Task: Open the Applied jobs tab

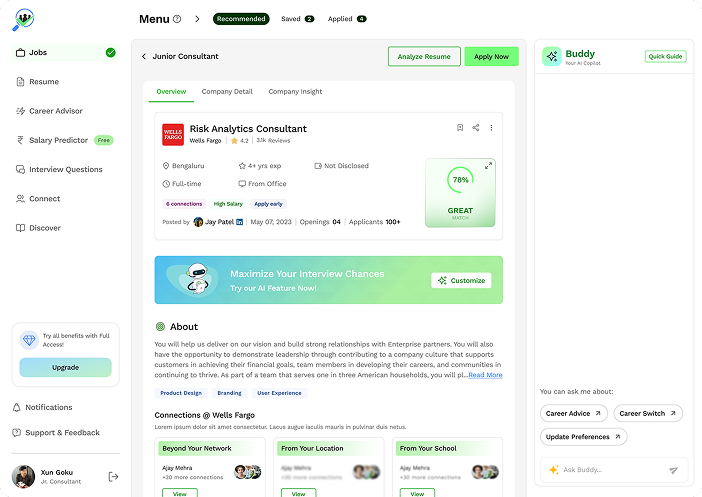Action: 347,19
